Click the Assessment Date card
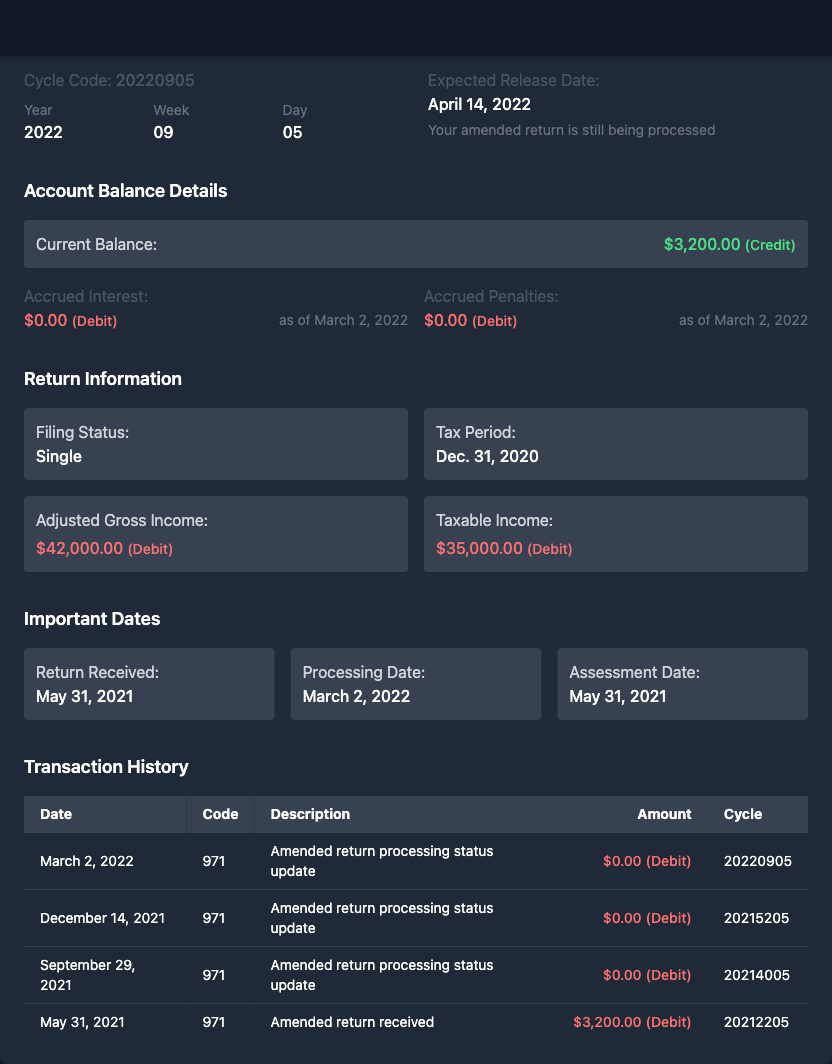Screen dimensions: 832x1064 (682, 684)
